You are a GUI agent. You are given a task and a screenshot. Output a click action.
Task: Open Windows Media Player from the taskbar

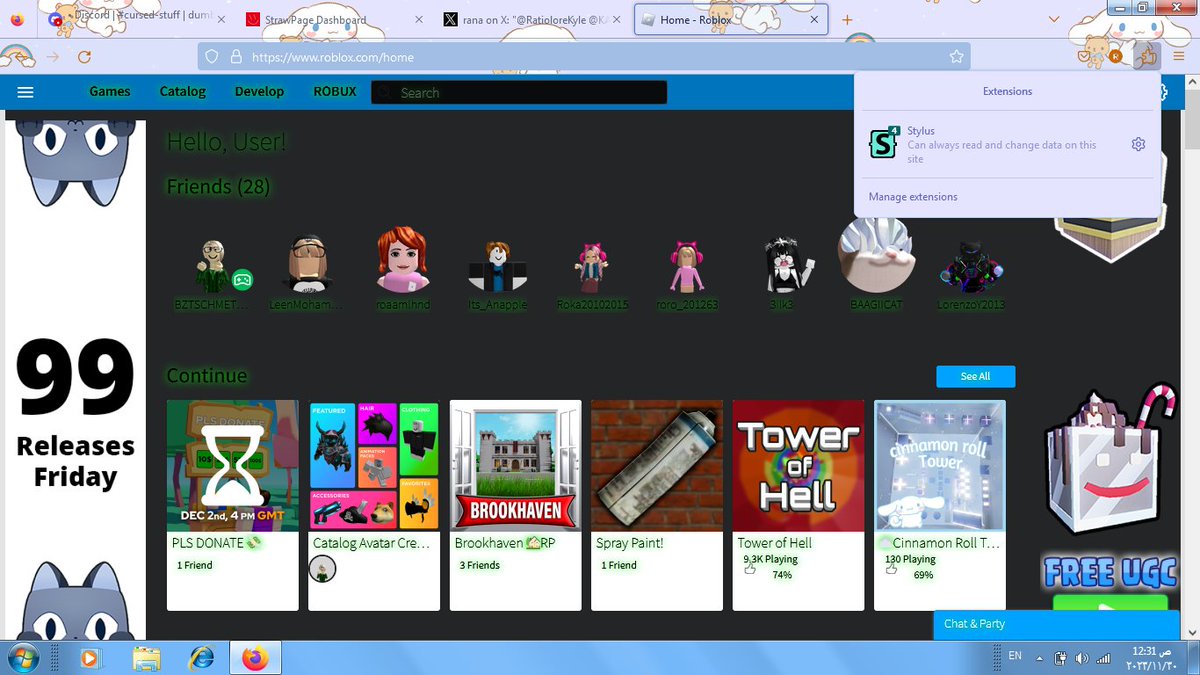tap(89, 658)
